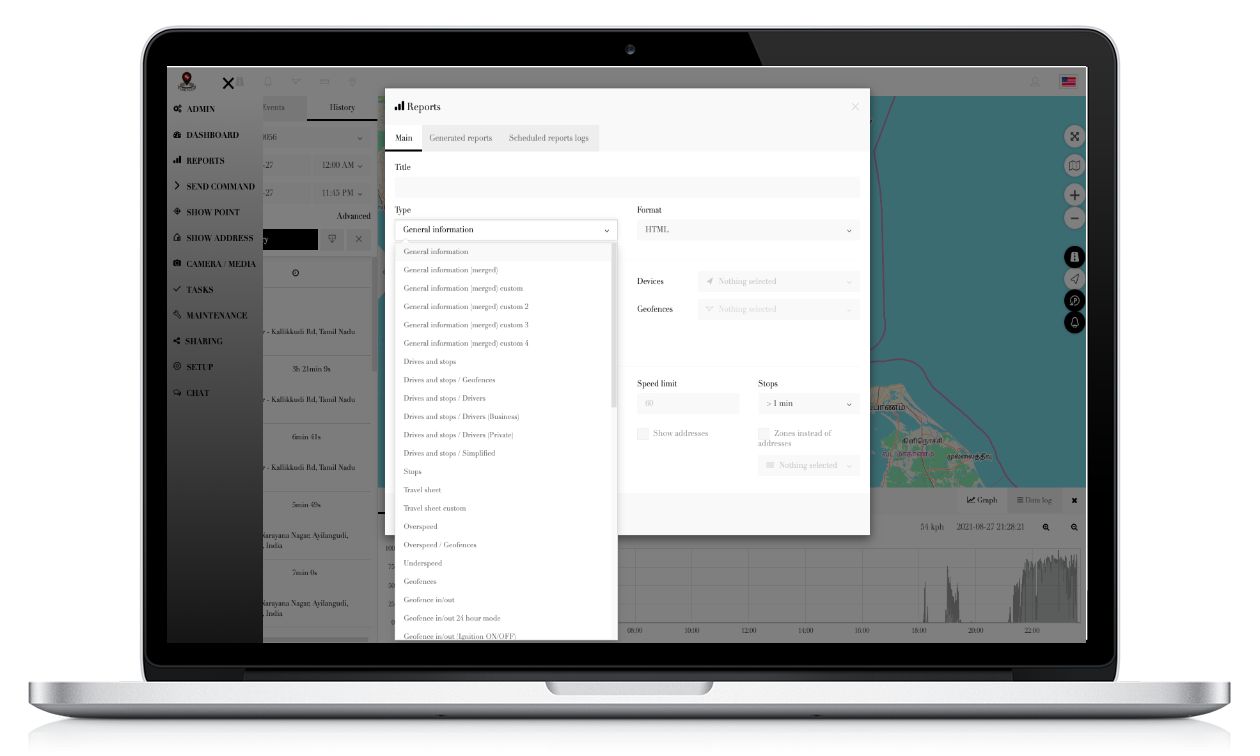Click the graph zoom-in magnifier icon
Image resolution: width=1260 pixels, height=756 pixels.
(1046, 527)
